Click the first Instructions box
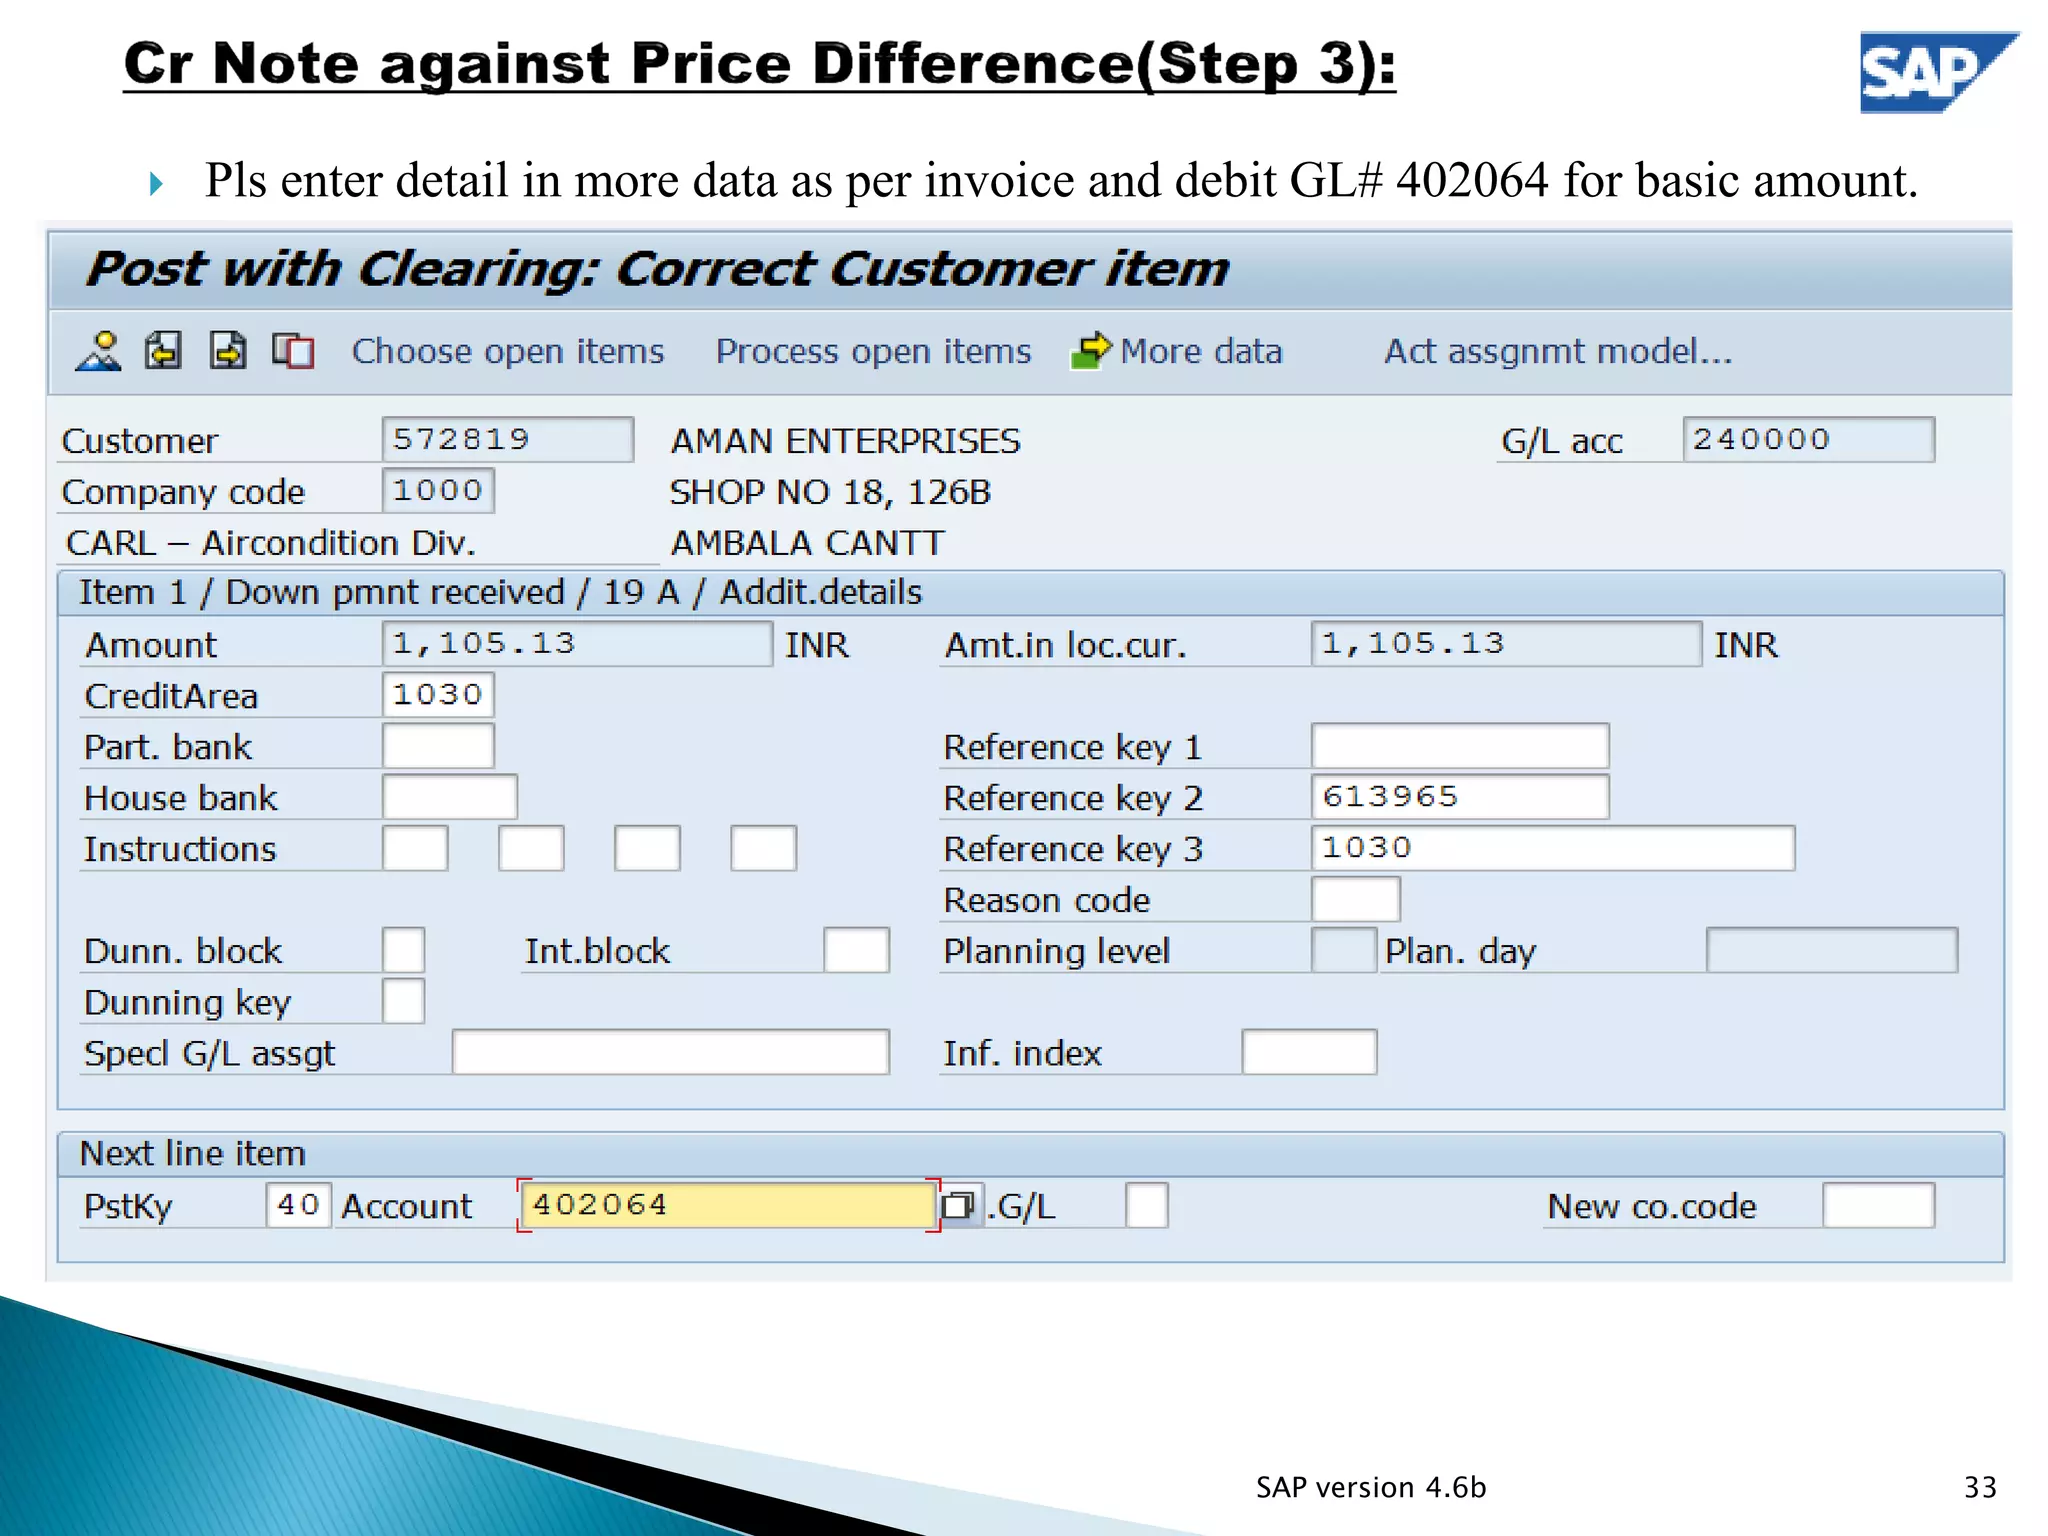The image size is (2048, 1536). pyautogui.click(x=415, y=848)
